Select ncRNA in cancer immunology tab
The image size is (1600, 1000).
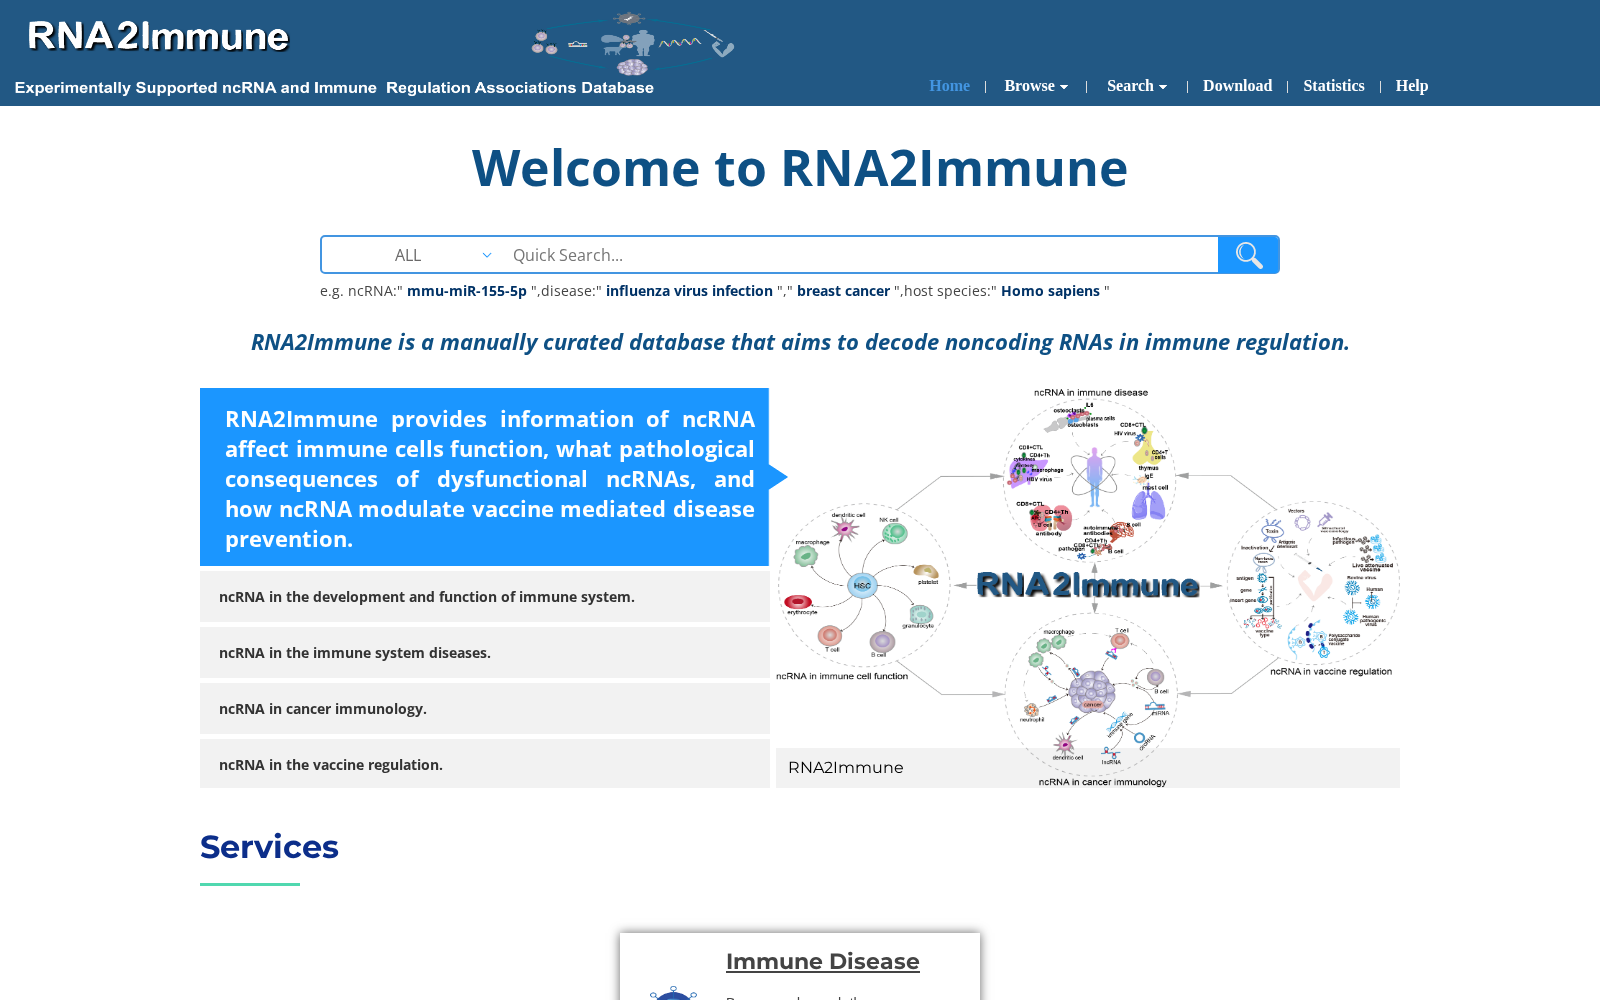[x=484, y=709]
